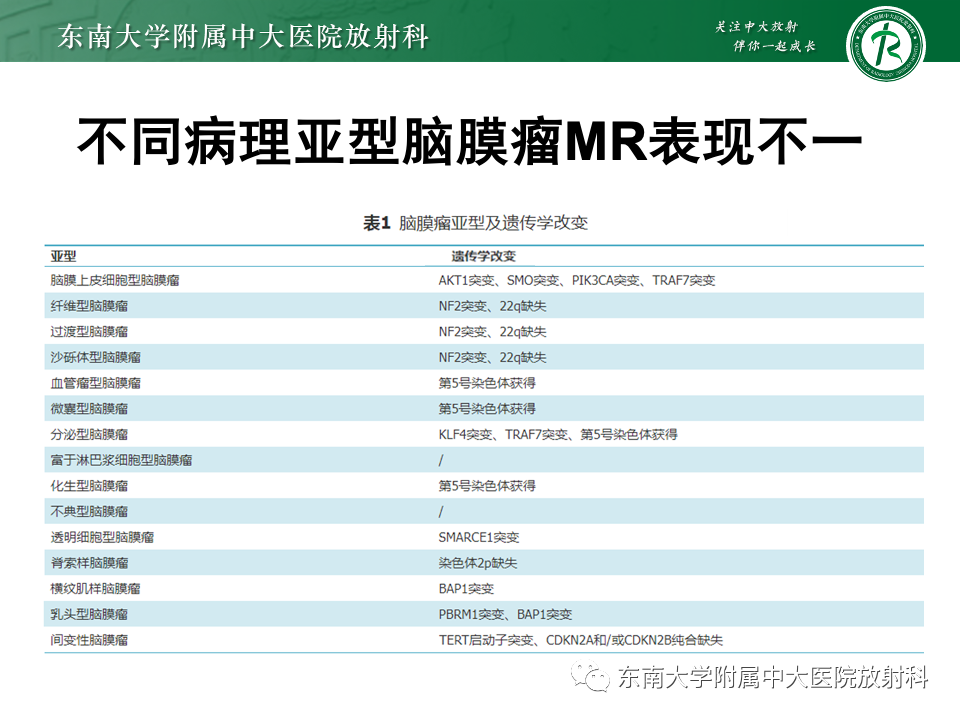Click 第5号染色体获得 in 化生型 row
The image size is (960, 720).
487,486
